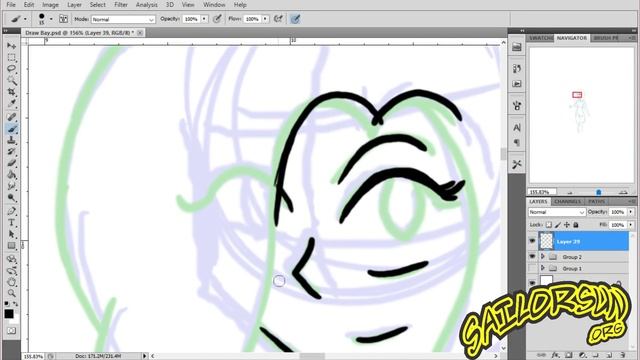Select the Path Selection tool
The image size is (640, 360).
11,234
